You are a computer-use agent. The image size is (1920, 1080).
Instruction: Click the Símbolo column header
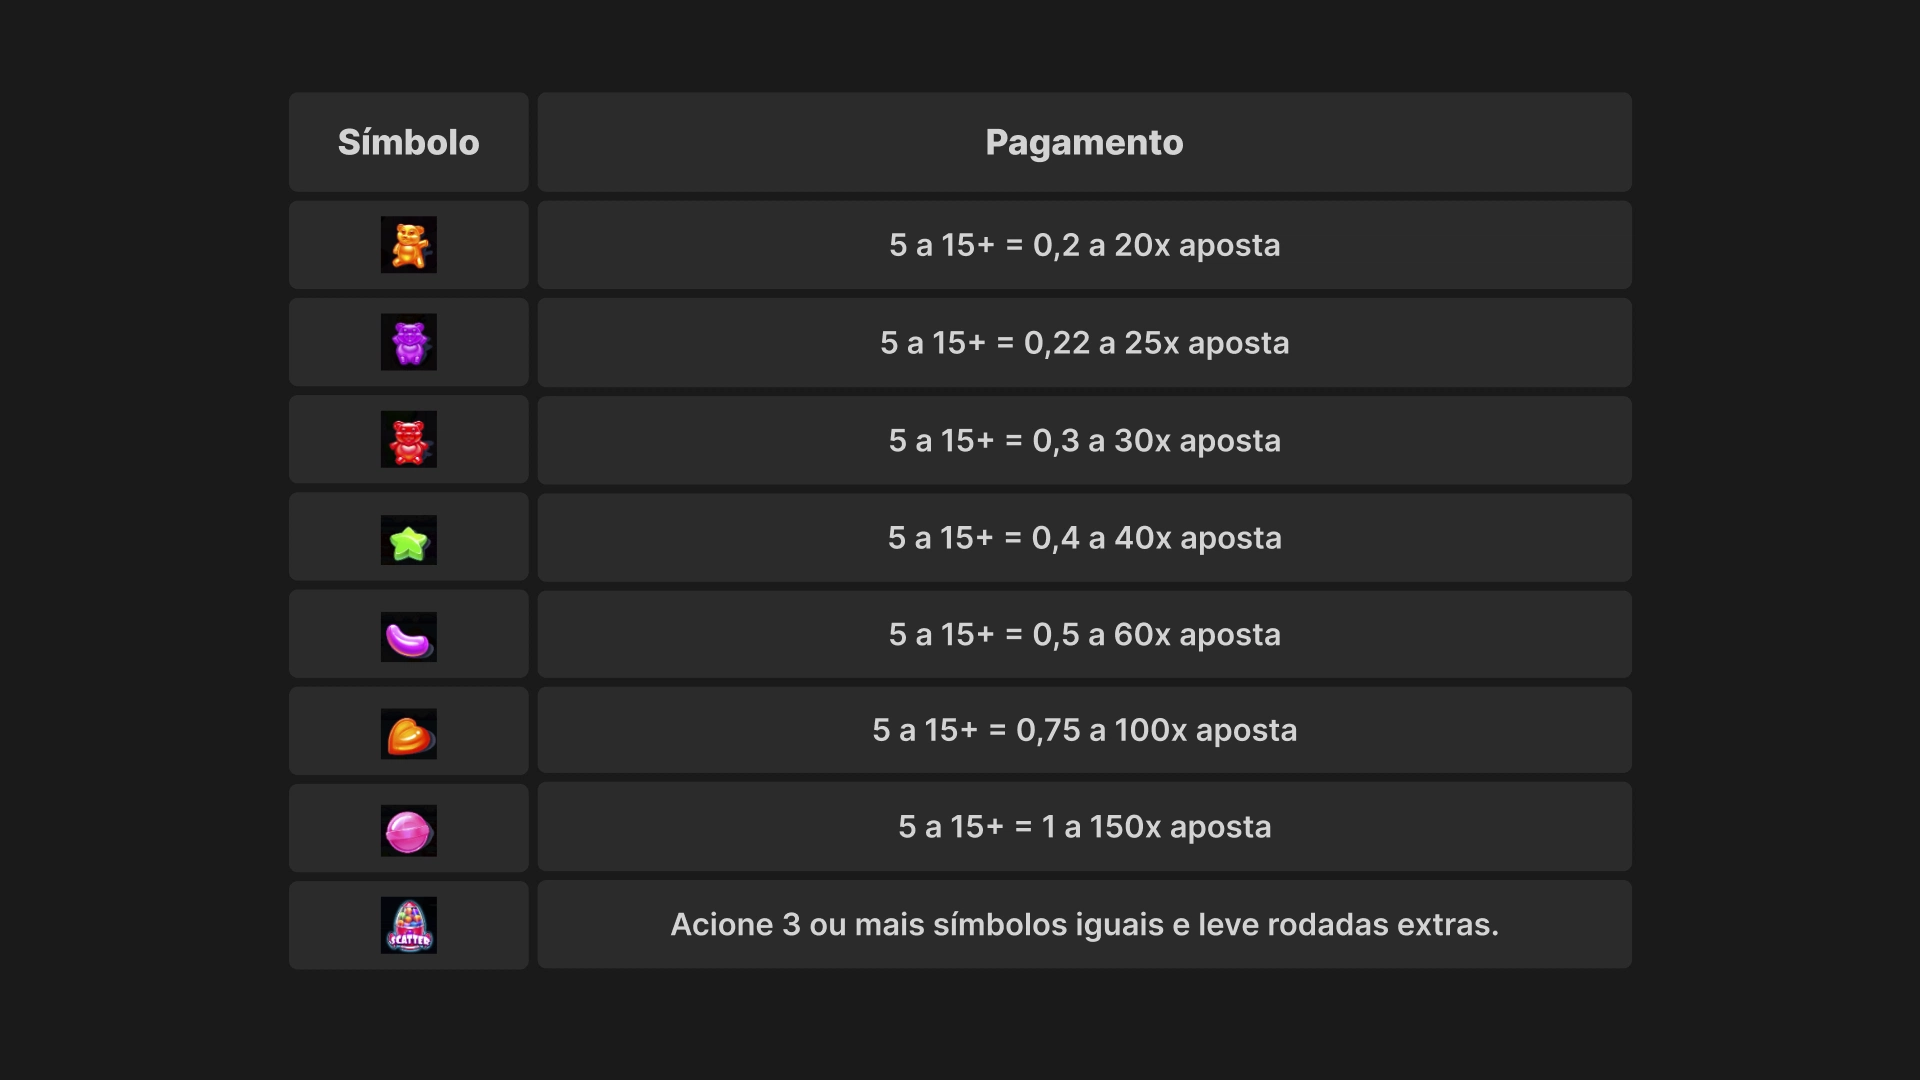(x=408, y=142)
